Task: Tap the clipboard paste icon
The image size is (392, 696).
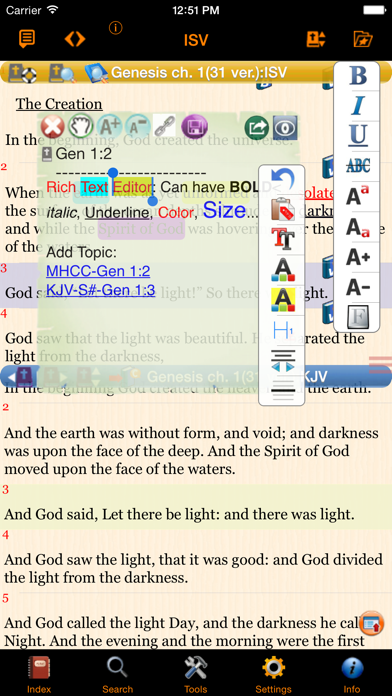Action: [283, 210]
